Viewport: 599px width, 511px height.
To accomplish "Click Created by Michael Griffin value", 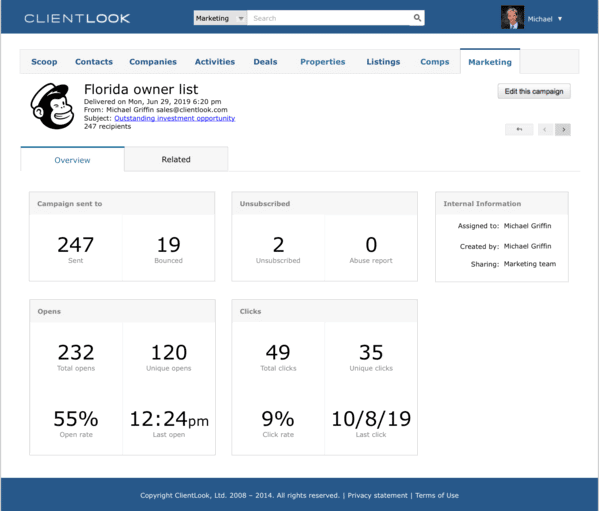I will click(x=528, y=246).
